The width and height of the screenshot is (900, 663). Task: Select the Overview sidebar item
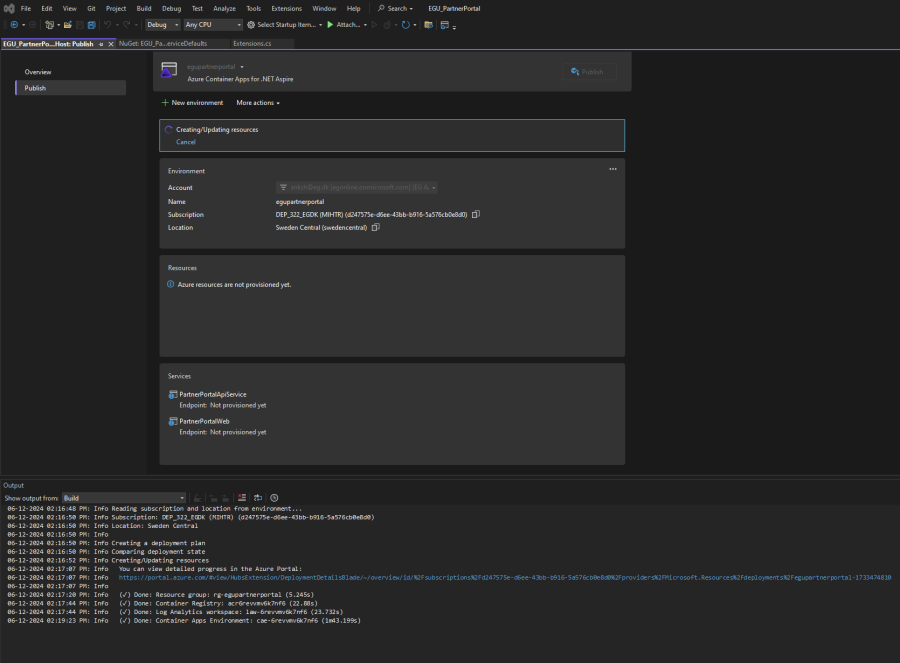coord(38,72)
